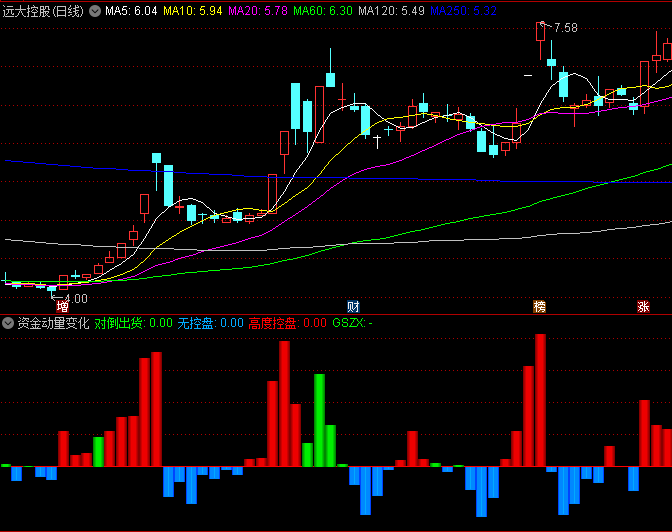Screen dimensions: 672x532
Task: Select the 远大控股(日线) chart title
Action: (43, 11)
